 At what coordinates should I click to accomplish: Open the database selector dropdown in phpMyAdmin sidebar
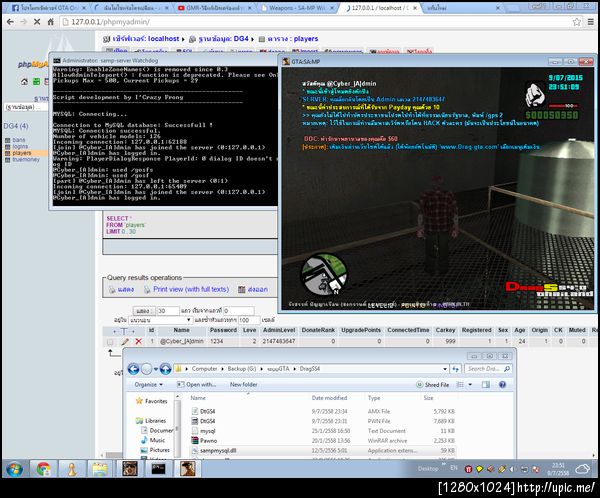point(24,107)
